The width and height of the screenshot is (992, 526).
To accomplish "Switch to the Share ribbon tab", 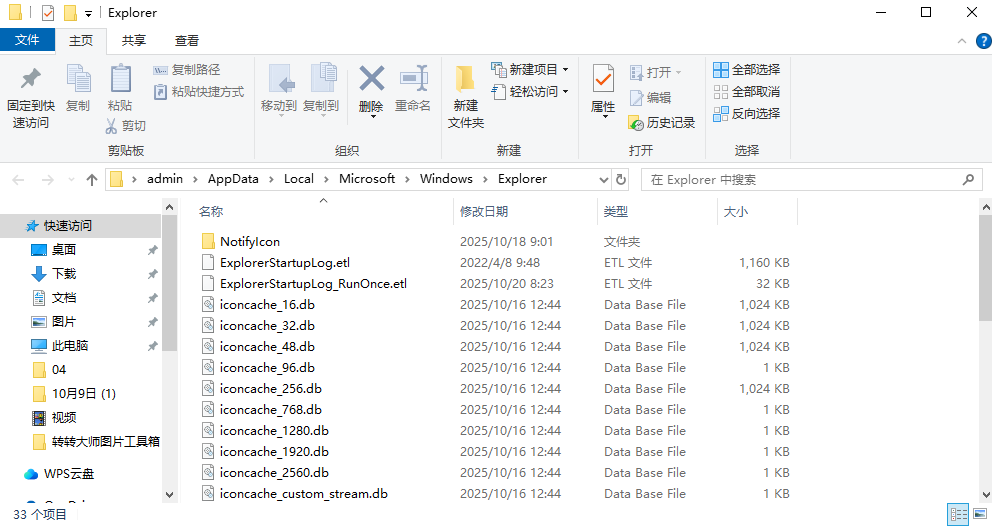I will tap(134, 40).
